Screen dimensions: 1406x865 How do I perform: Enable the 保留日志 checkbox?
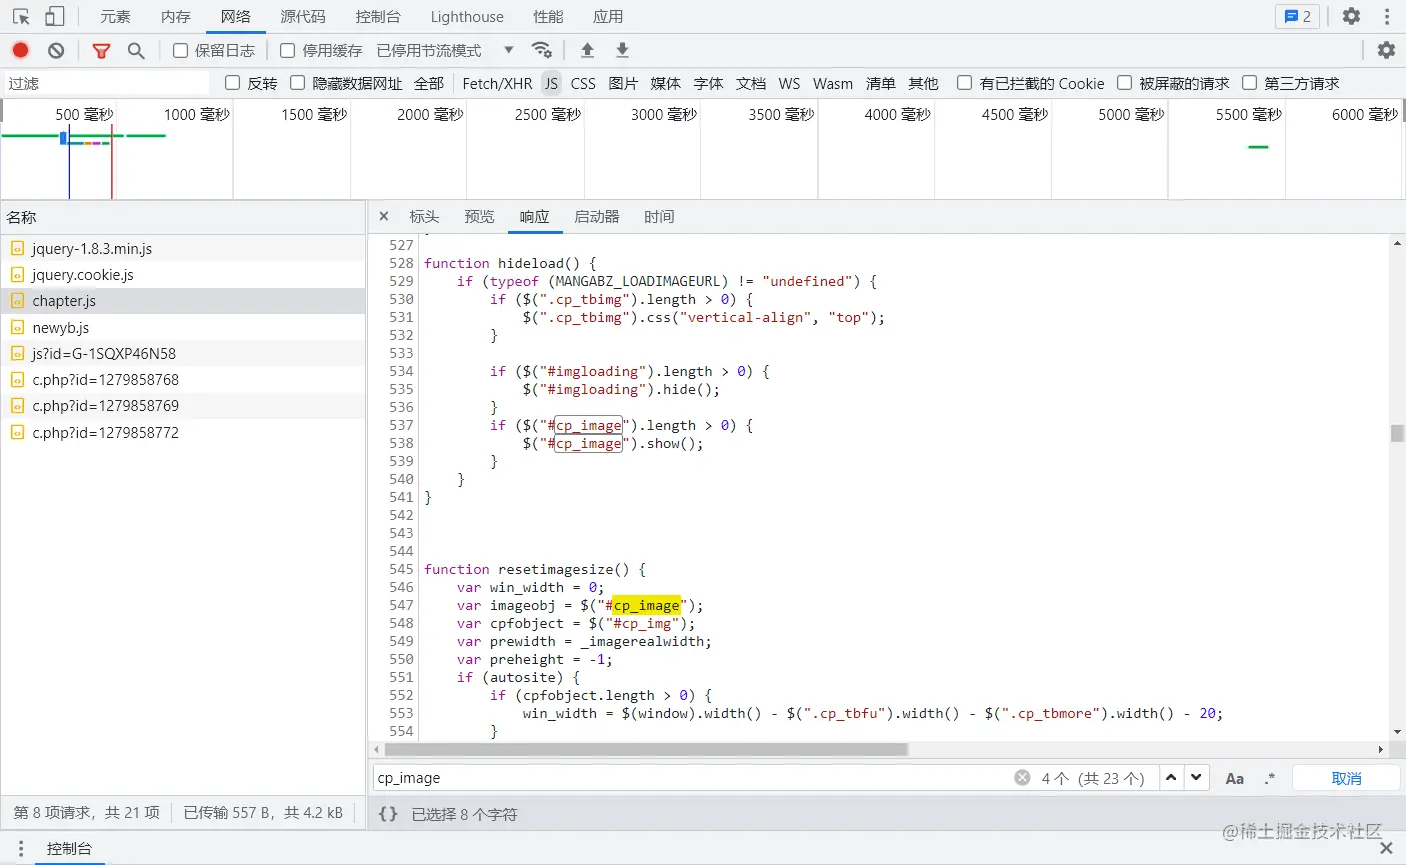click(x=181, y=50)
